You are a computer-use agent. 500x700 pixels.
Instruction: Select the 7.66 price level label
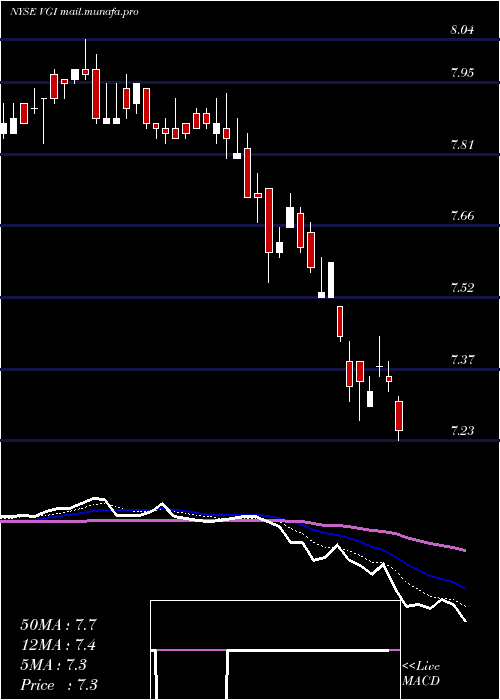(x=462, y=216)
